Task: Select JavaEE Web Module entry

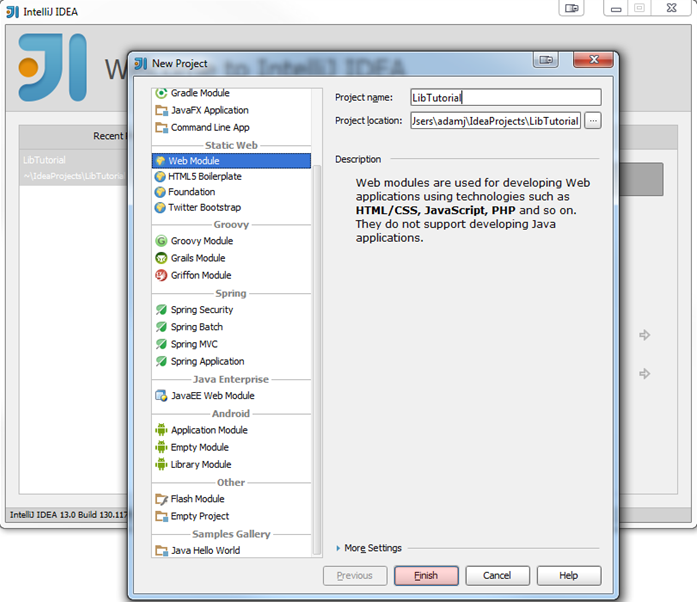Action: click(231, 395)
